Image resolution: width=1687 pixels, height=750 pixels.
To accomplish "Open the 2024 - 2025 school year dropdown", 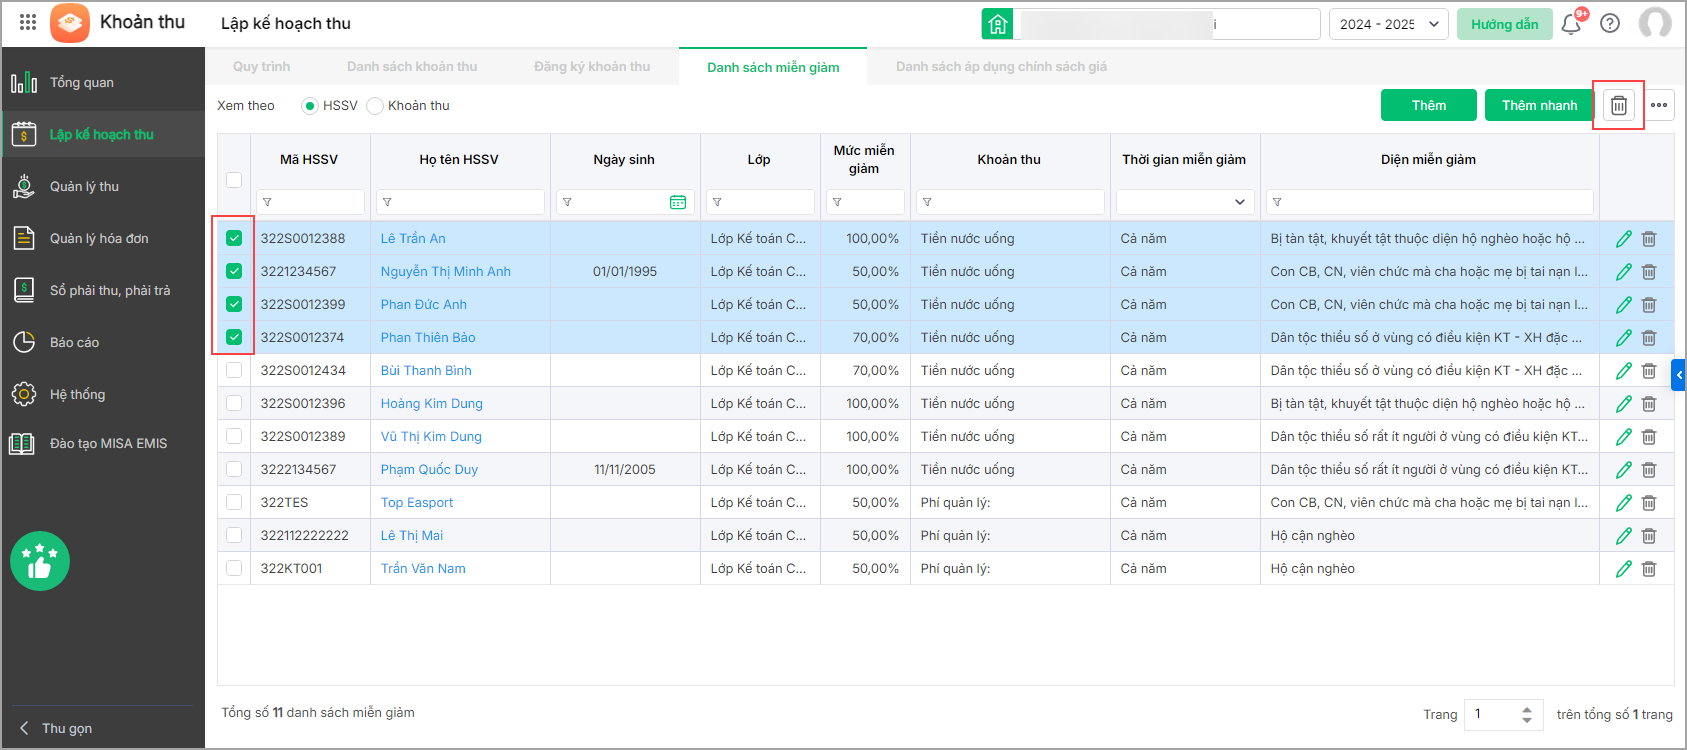I will click(x=1389, y=24).
